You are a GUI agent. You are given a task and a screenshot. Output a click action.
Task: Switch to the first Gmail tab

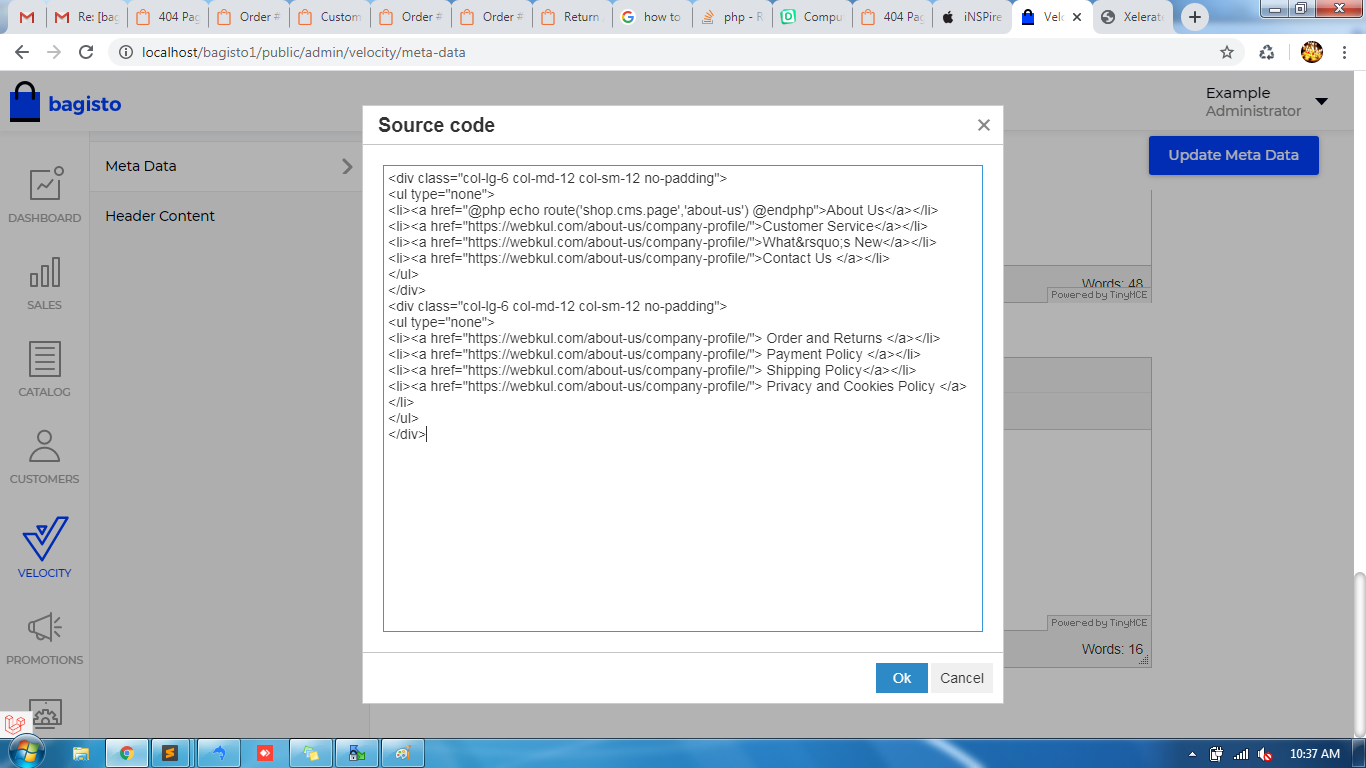27,17
